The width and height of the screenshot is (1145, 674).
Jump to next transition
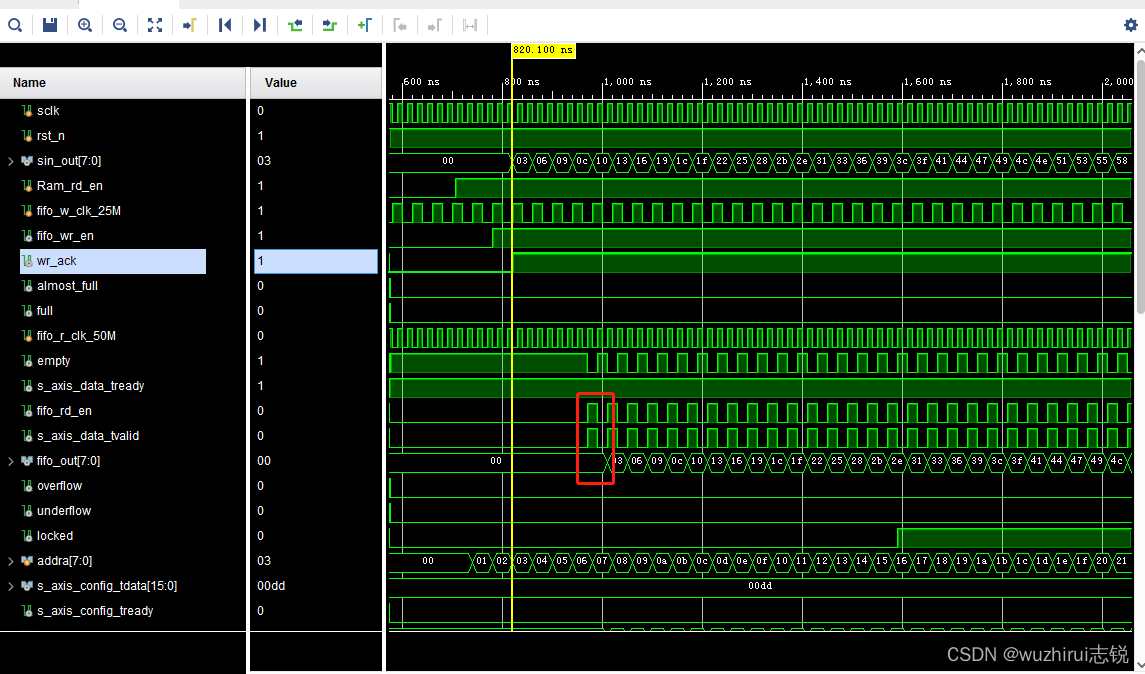pyautogui.click(x=330, y=26)
